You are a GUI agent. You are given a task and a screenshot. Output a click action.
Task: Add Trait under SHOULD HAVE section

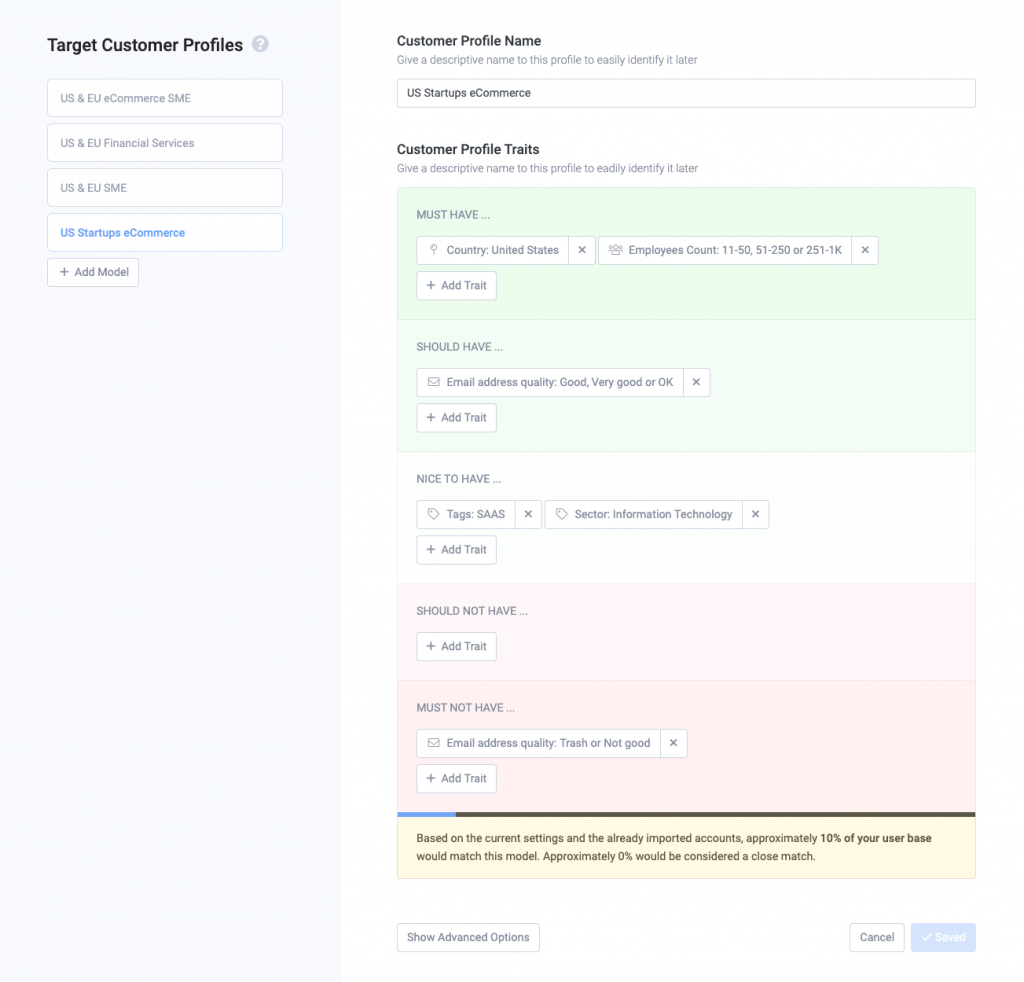click(456, 417)
